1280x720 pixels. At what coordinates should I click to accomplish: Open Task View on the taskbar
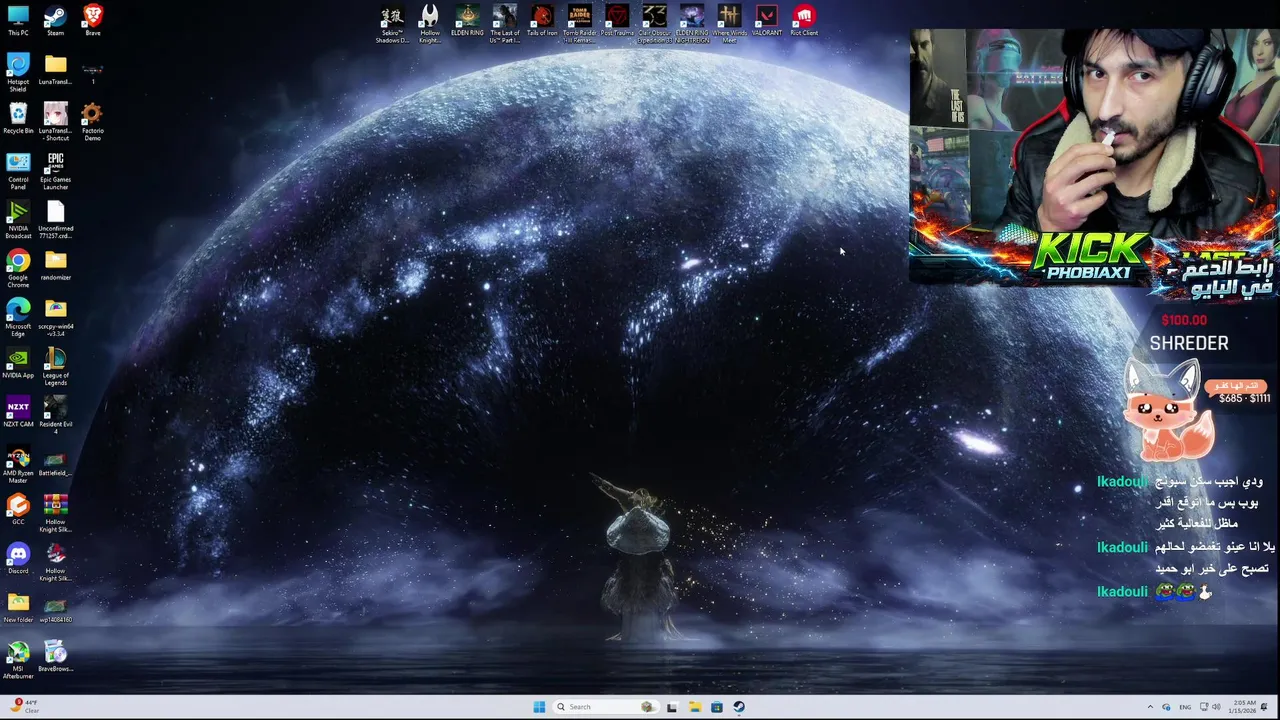pos(672,707)
